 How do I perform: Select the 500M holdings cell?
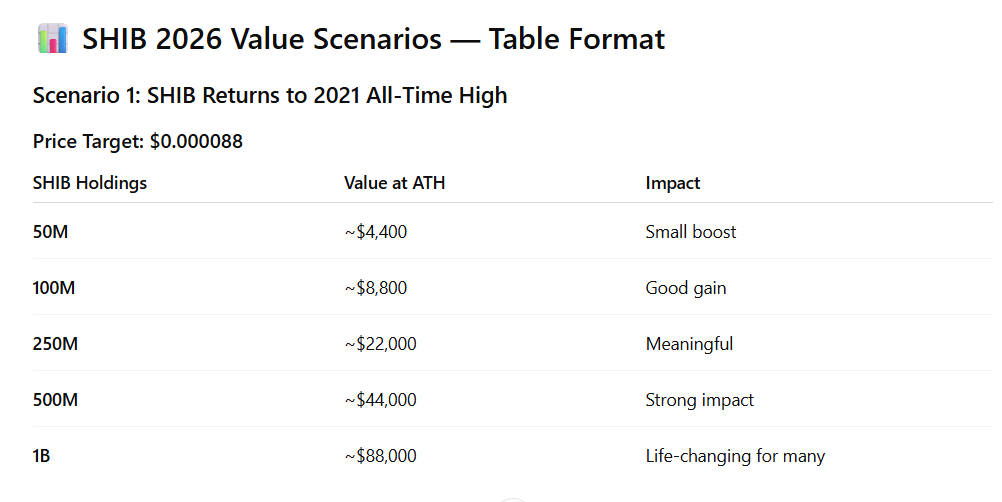pyautogui.click(x=55, y=400)
